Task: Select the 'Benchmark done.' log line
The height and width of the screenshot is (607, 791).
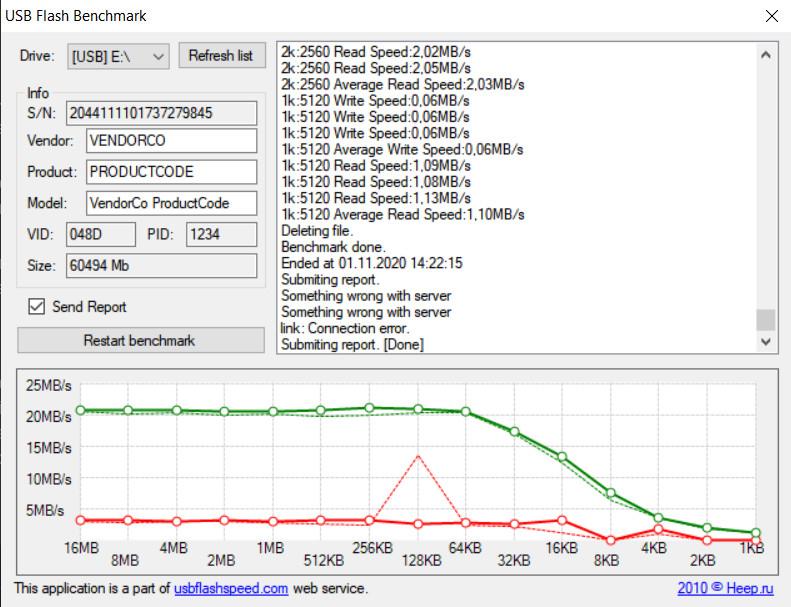Action: click(x=333, y=247)
